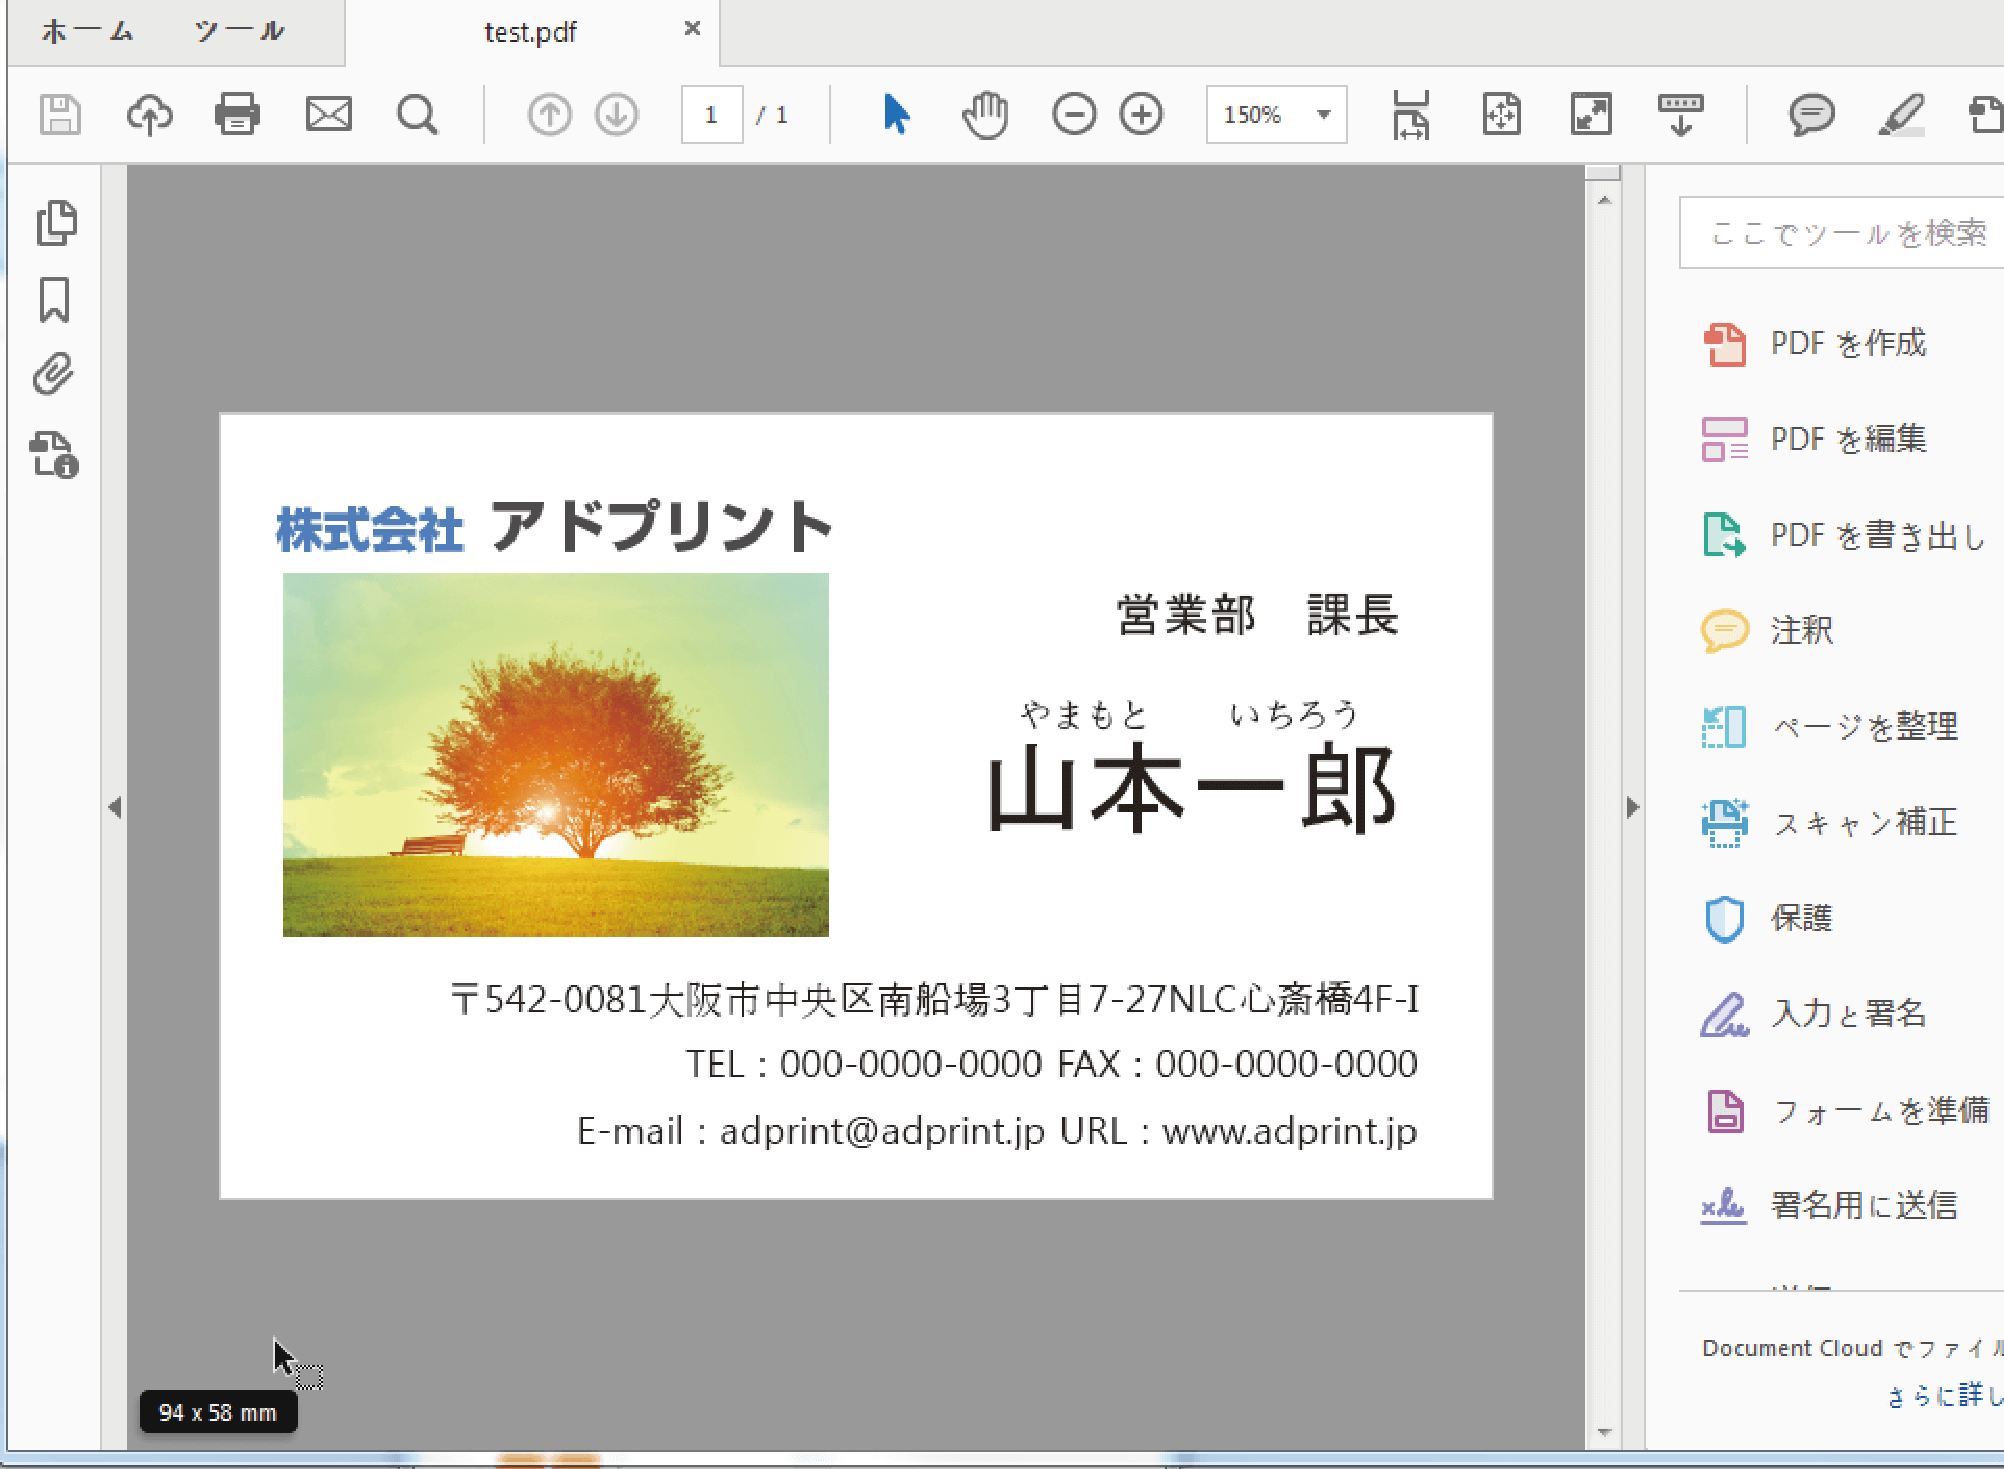Open the PDF を編集 tool
Image resolution: width=2004 pixels, height=1469 pixels.
tap(1814, 439)
